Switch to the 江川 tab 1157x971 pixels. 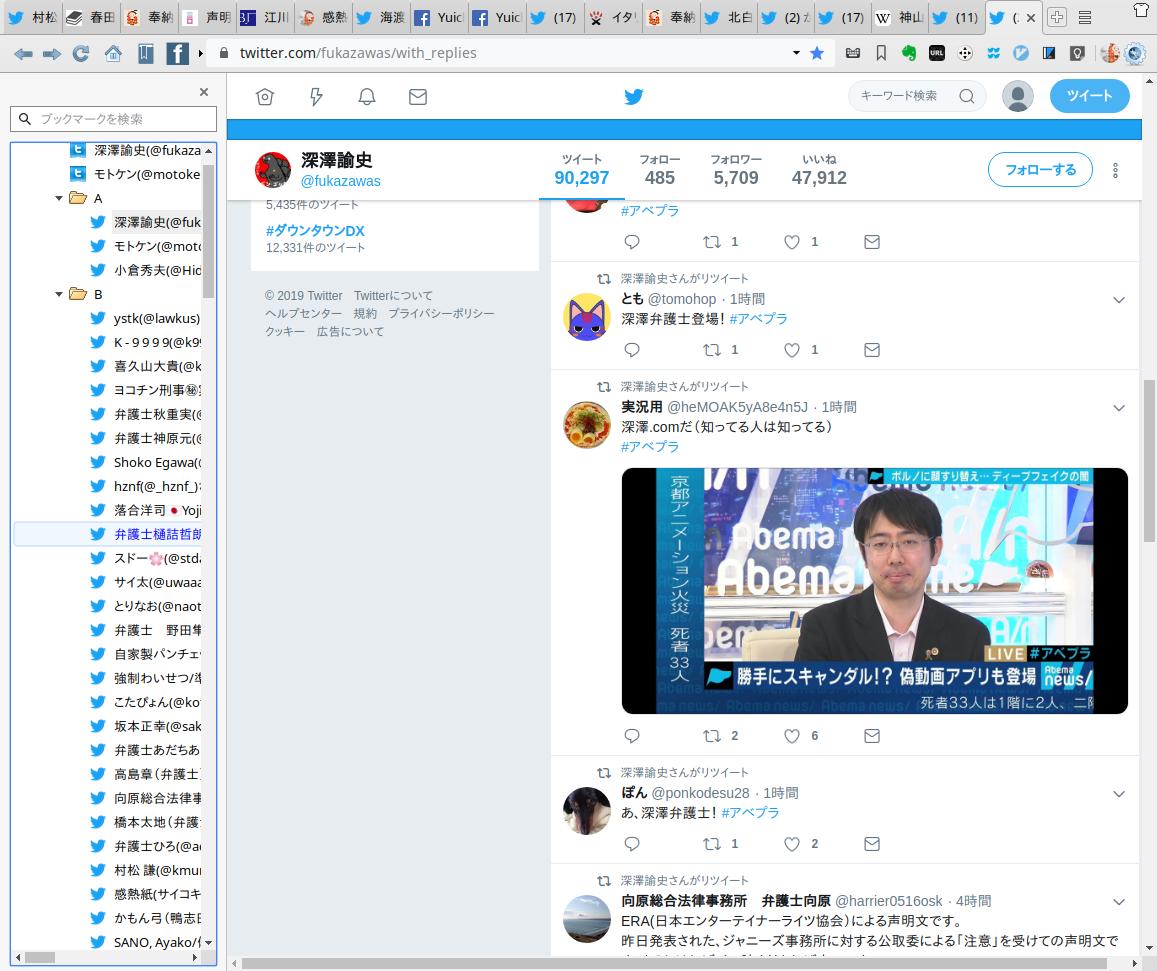click(264, 17)
